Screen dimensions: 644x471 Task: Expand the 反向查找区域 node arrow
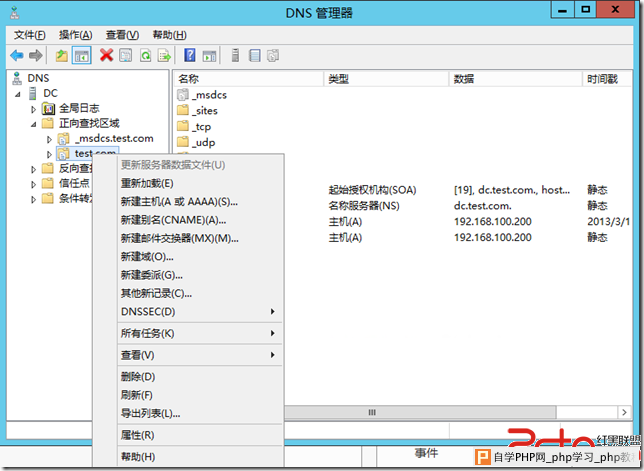34,169
